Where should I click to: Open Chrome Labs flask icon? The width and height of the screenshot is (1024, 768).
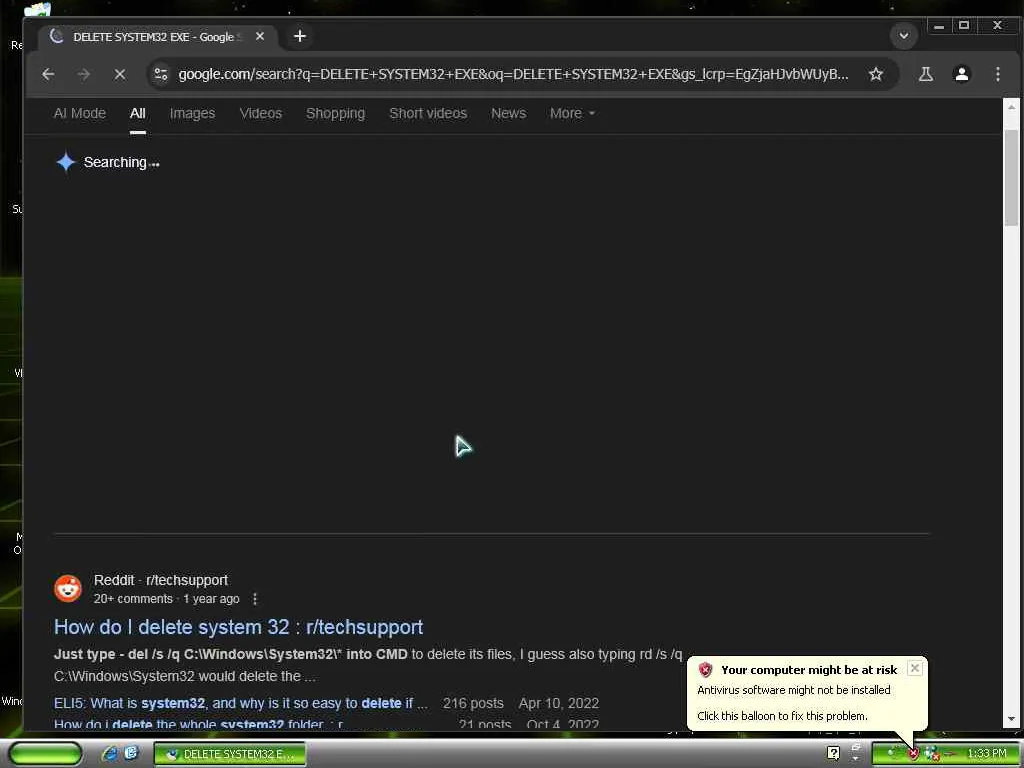[x=925, y=74]
